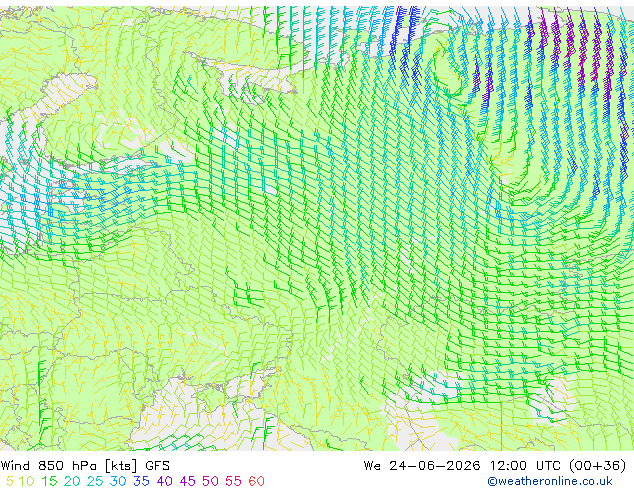The width and height of the screenshot is (634, 490).
Task: Click the legend value 20
Action: tap(72, 481)
